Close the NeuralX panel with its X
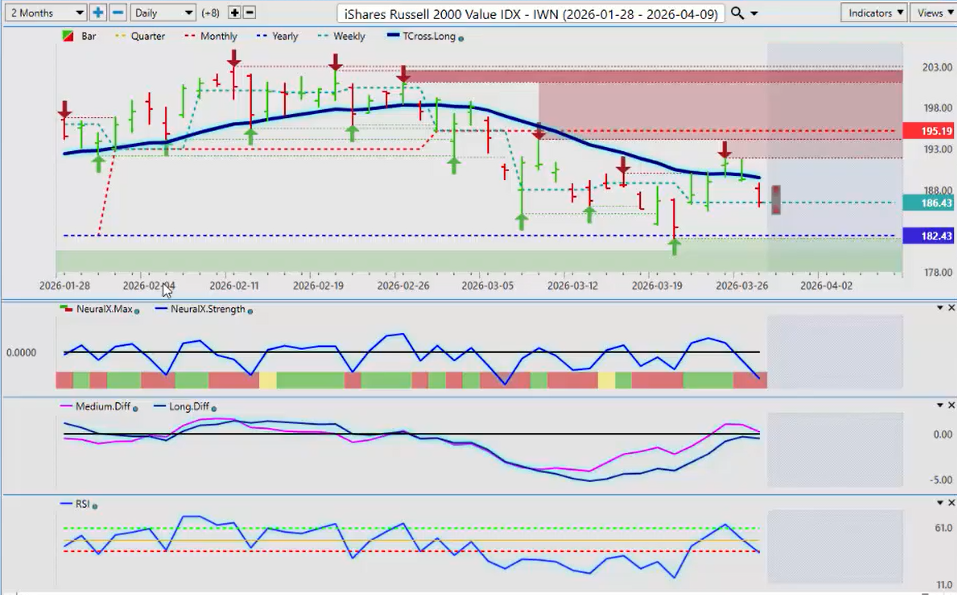The height and width of the screenshot is (595, 957). [950, 308]
